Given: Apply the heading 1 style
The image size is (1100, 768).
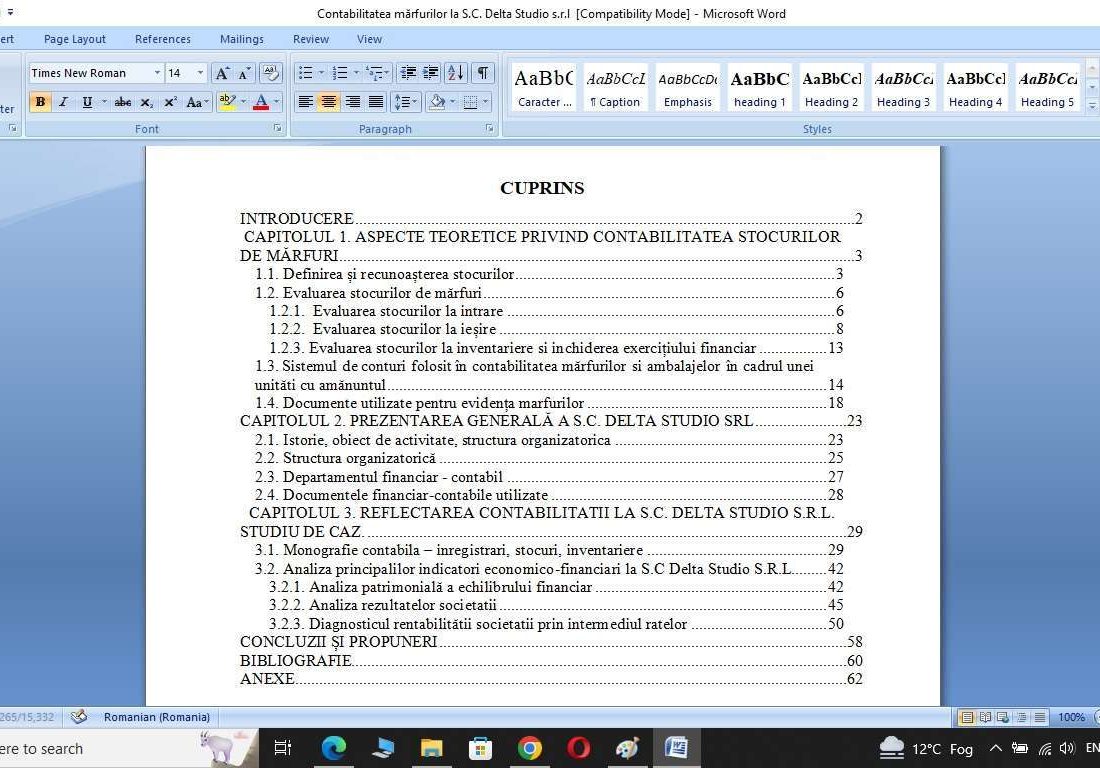Looking at the screenshot, I should 760,87.
